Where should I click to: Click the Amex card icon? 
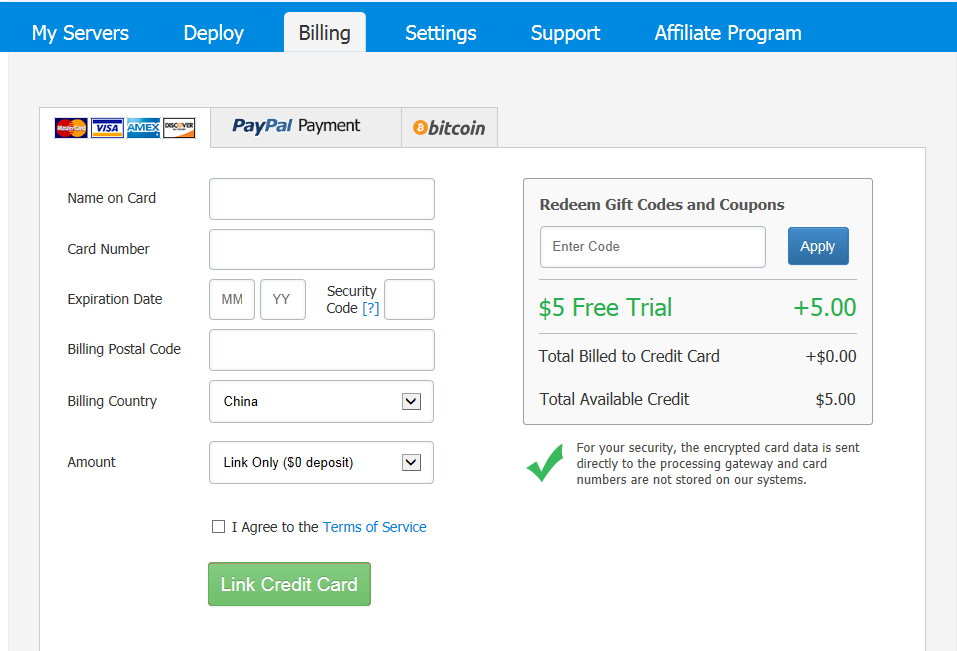143,128
